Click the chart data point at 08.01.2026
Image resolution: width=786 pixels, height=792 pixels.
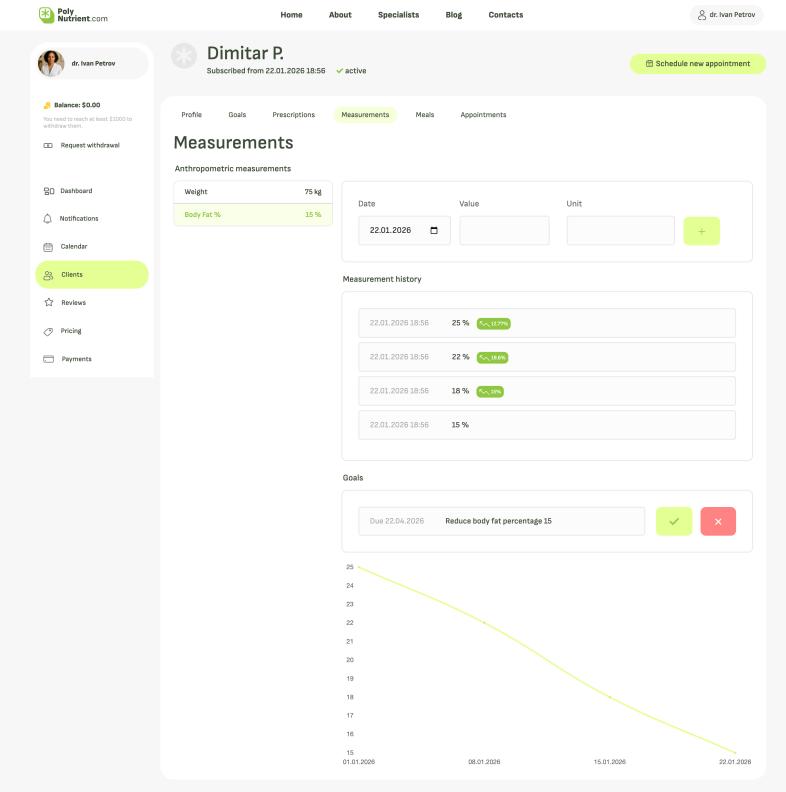[484, 623]
